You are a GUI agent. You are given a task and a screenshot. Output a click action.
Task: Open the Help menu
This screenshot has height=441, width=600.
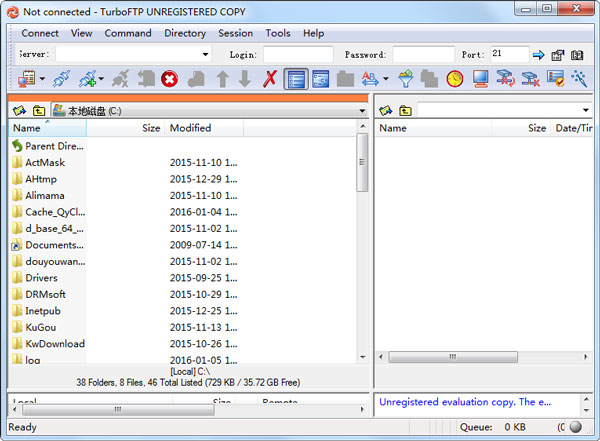click(314, 33)
